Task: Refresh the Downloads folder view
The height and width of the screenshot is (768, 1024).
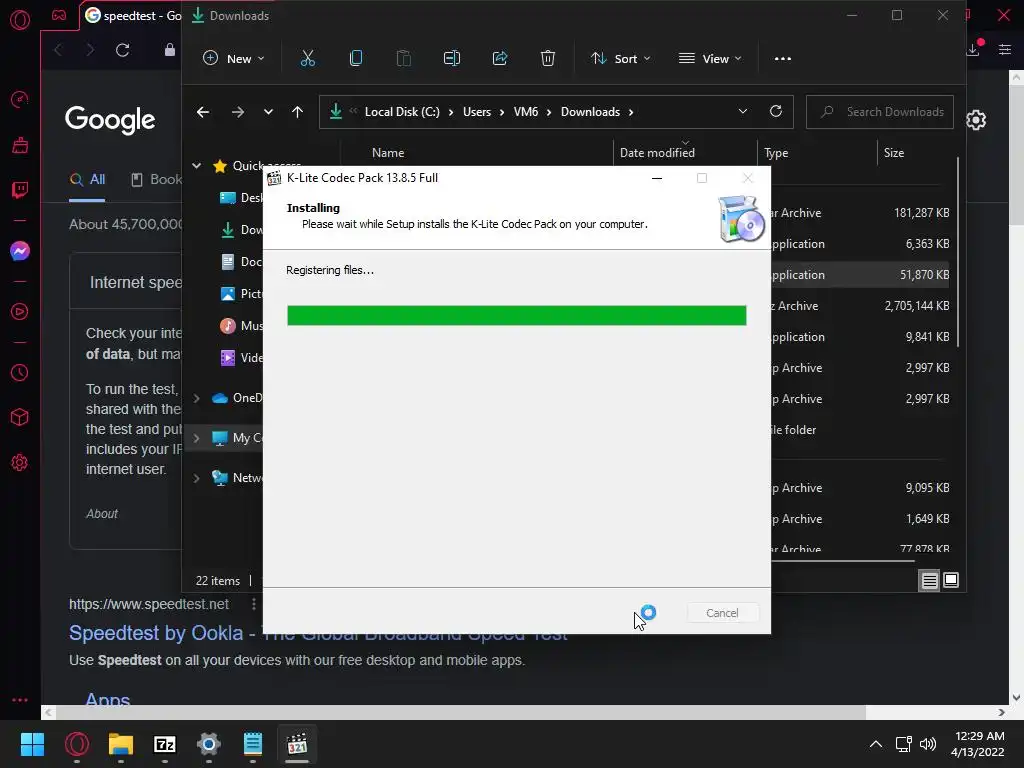Action: pos(776,112)
